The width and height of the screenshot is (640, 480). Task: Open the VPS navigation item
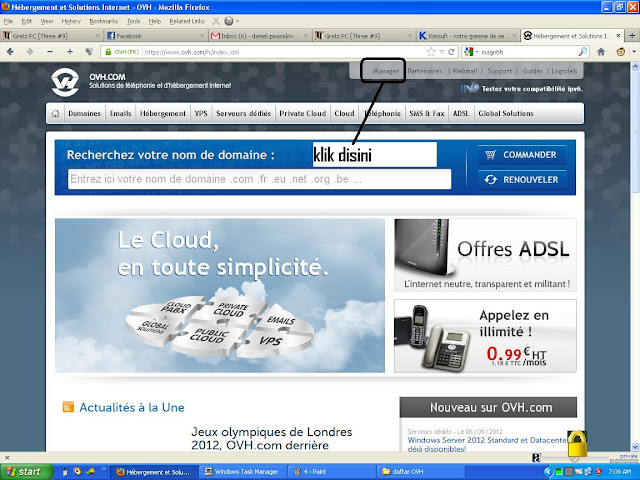[x=201, y=113]
